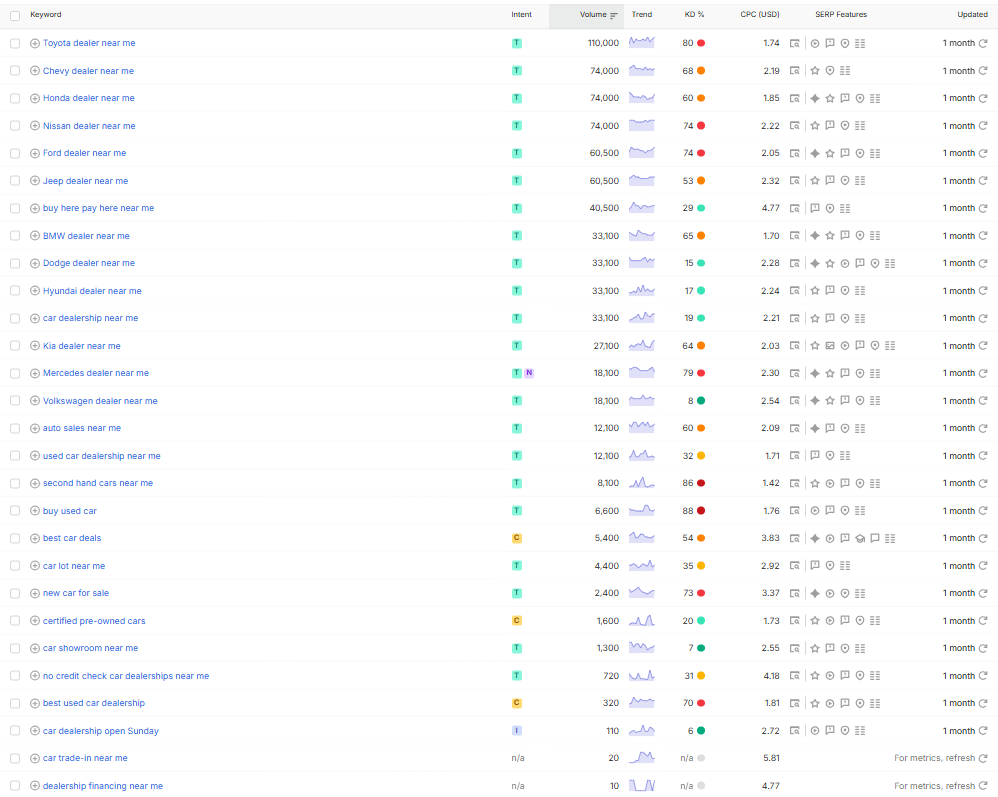Screen dimensions: 998x797
Task: Open SERP view for Jeep dealer near me
Action: tap(794, 181)
